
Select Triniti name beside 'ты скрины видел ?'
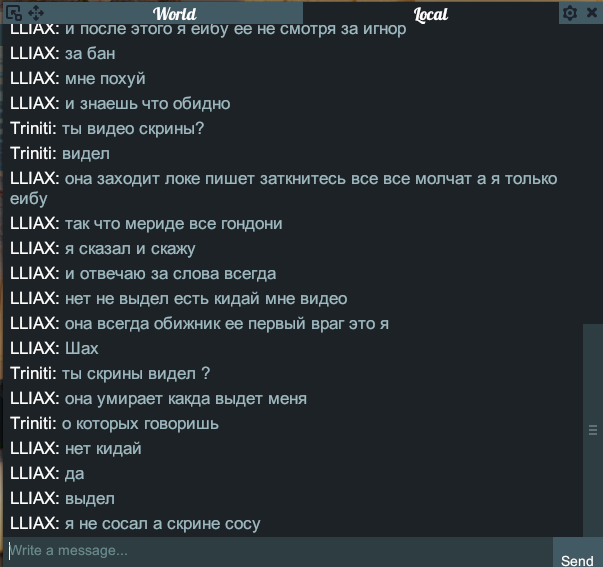pyautogui.click(x=33, y=373)
